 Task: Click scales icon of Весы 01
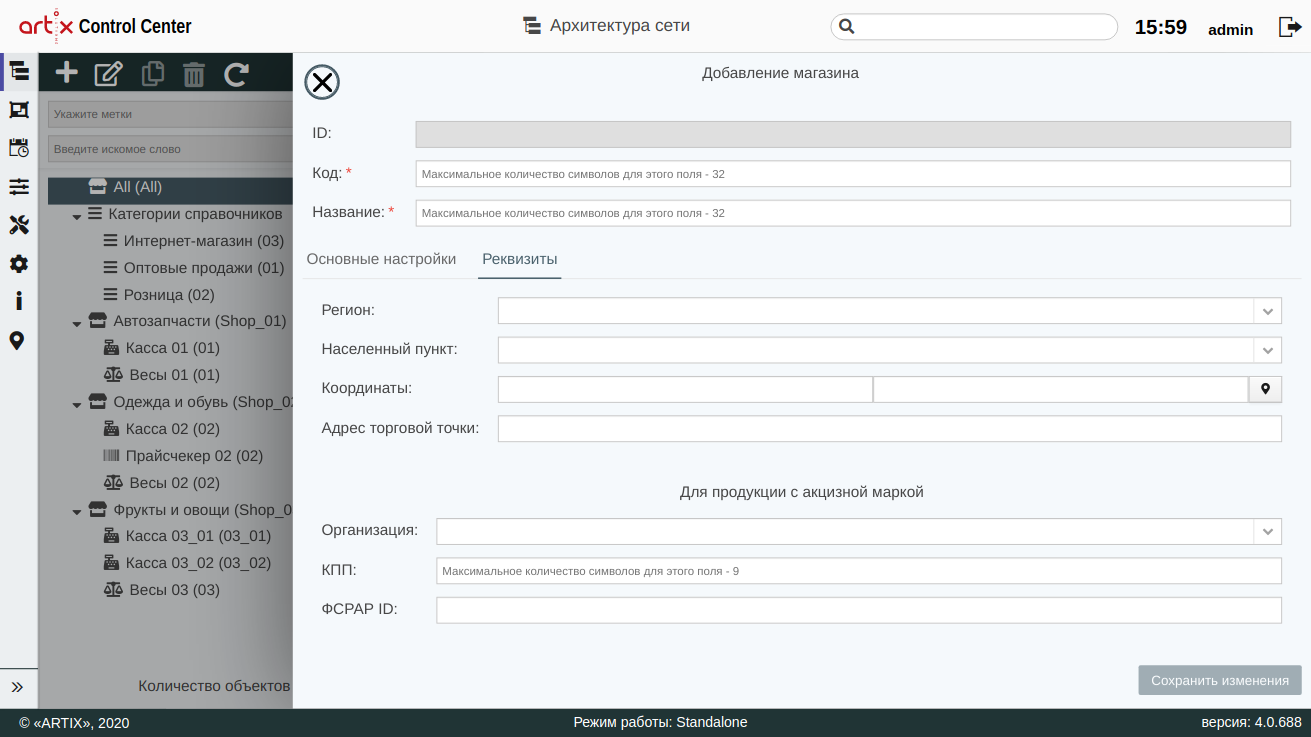click(x=113, y=375)
